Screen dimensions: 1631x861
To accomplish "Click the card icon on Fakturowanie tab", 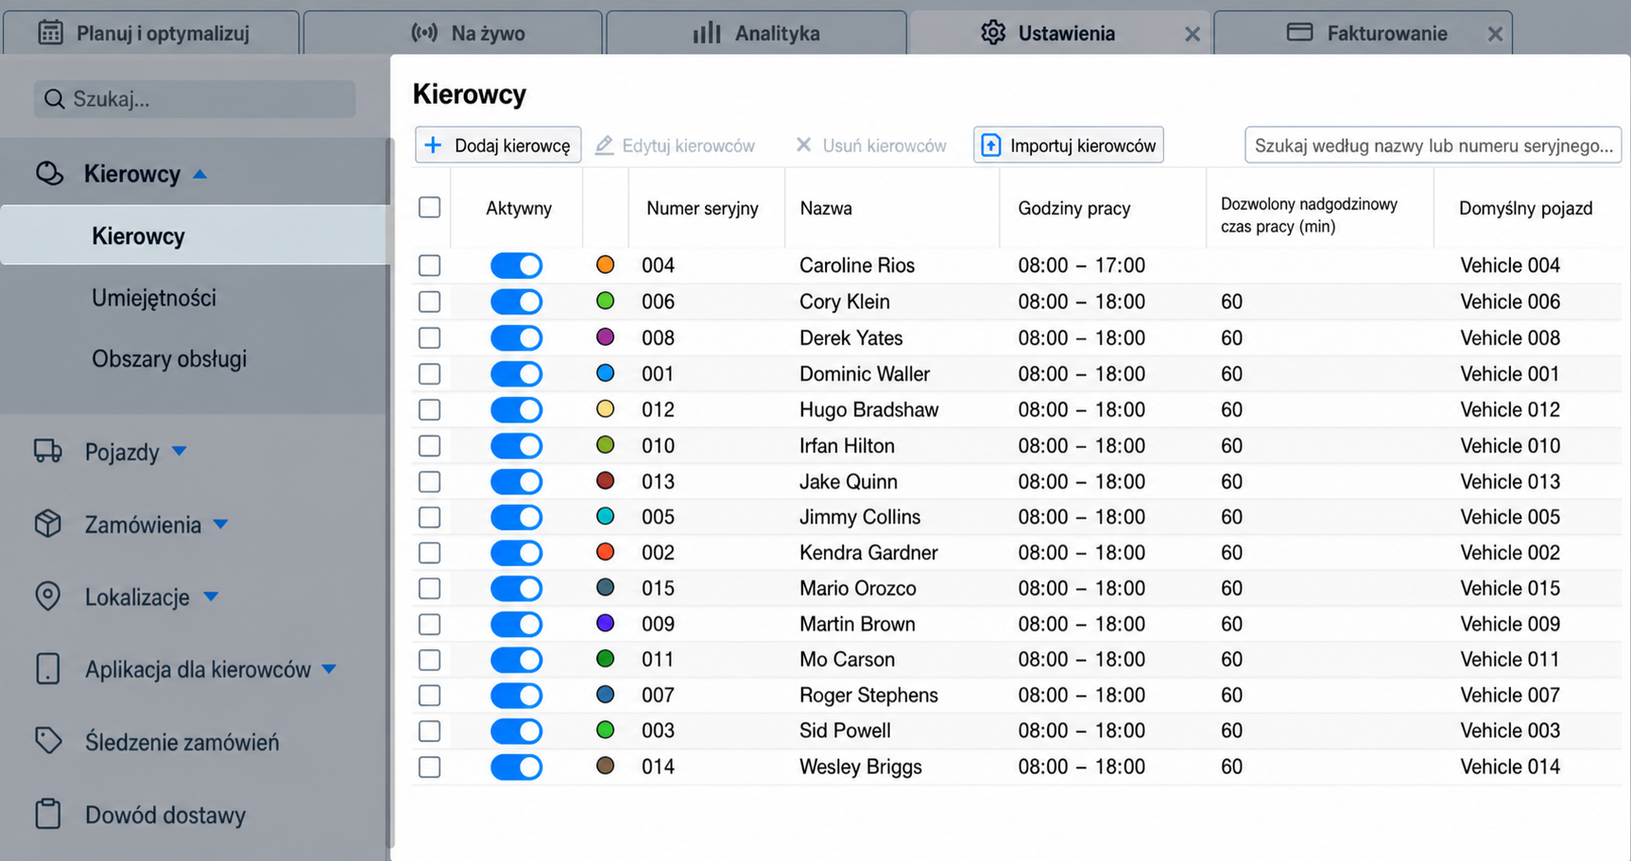I will click(1300, 33).
